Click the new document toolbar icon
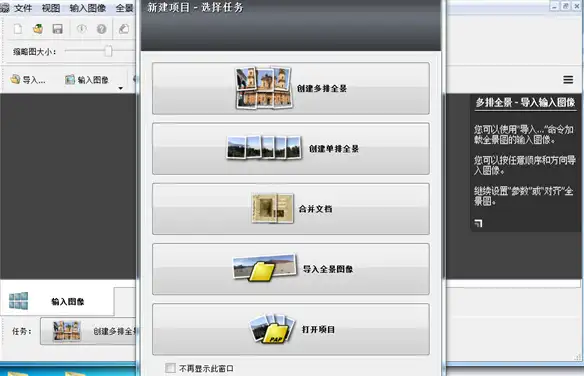The width and height of the screenshot is (584, 376). [x=18, y=29]
